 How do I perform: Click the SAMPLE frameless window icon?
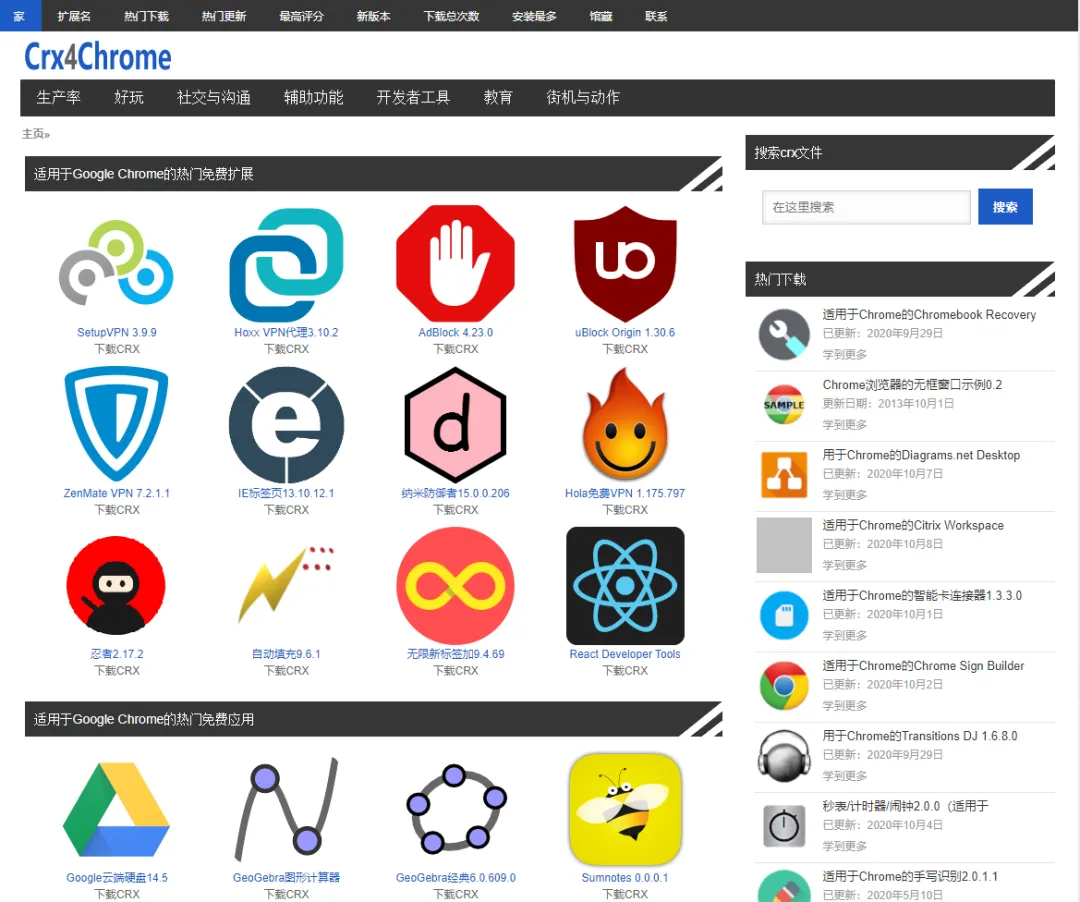(x=784, y=405)
